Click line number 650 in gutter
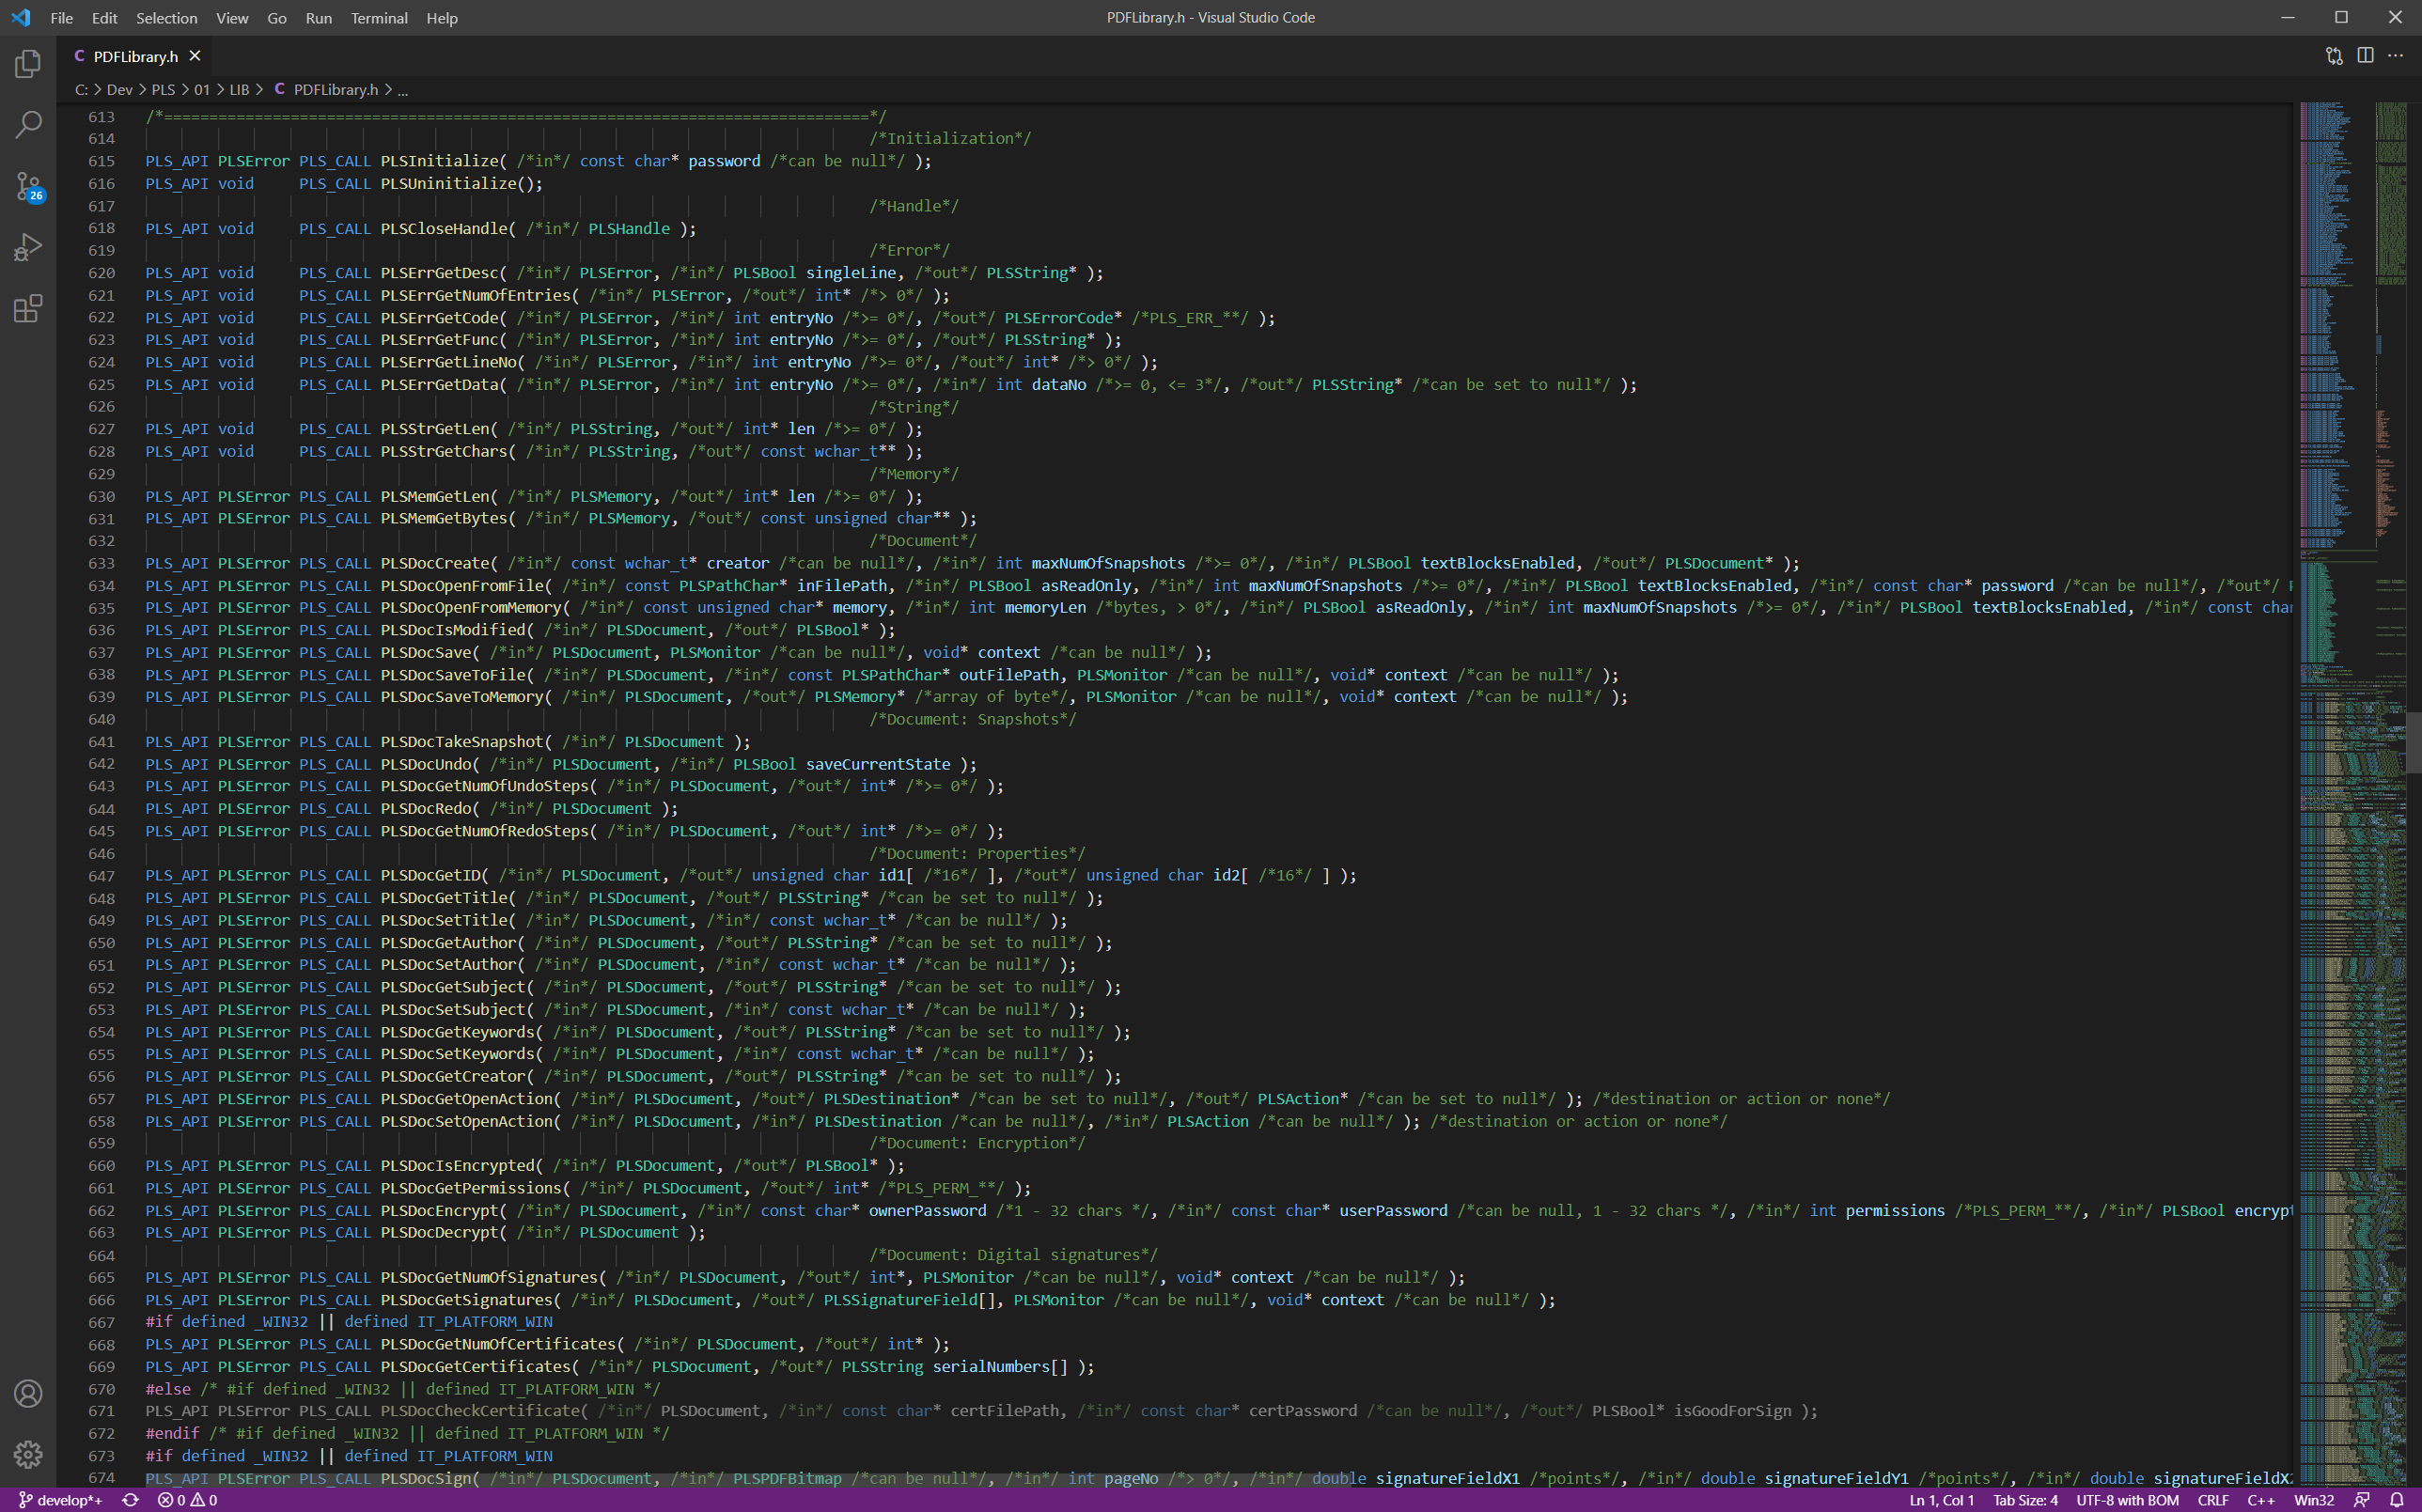 coord(101,943)
